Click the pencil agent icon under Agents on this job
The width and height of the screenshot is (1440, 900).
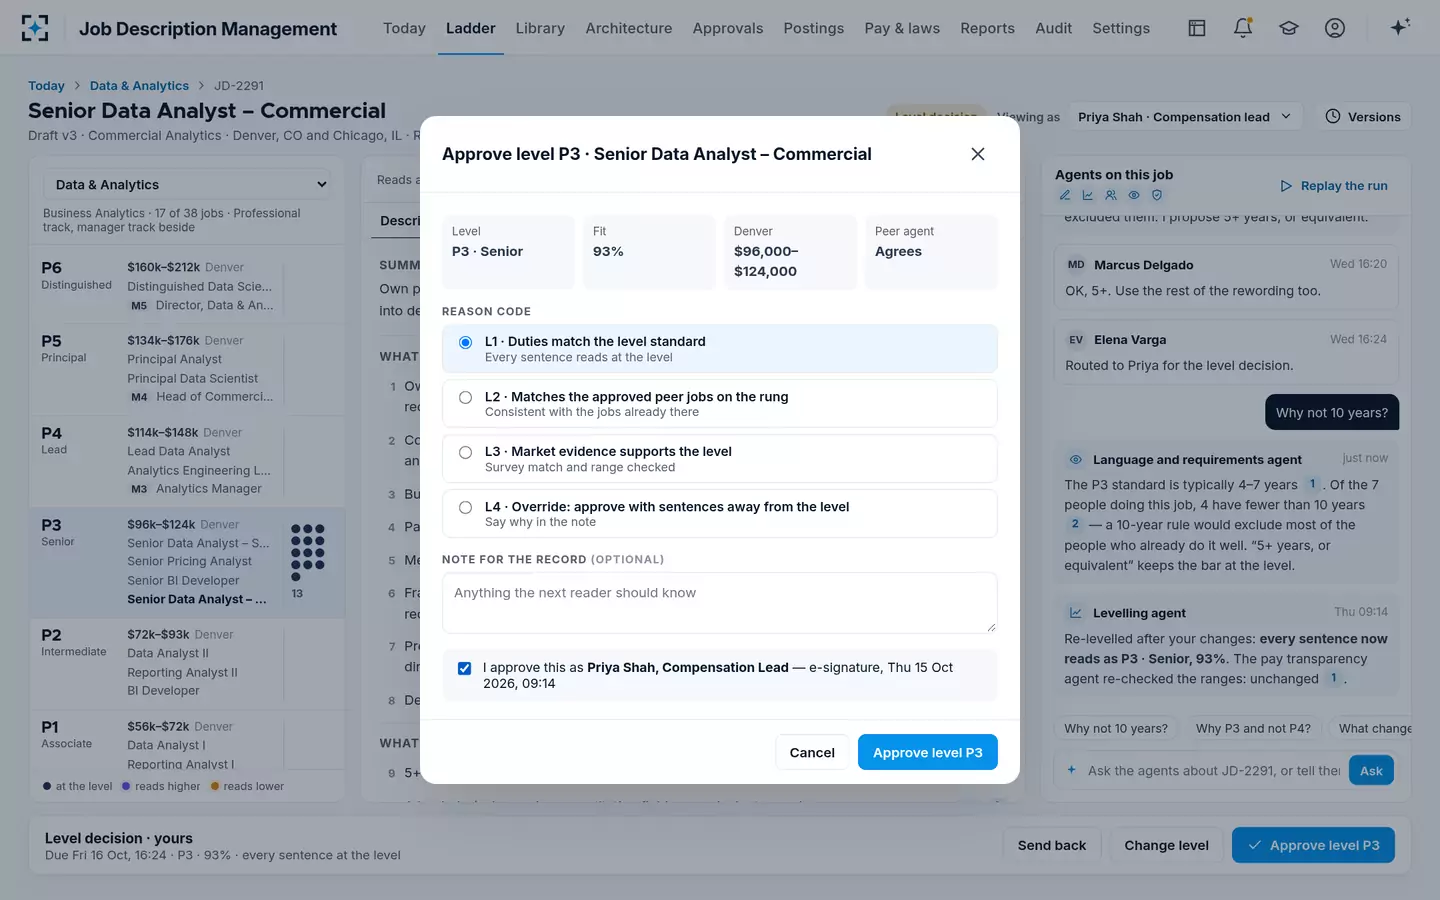1065,195
